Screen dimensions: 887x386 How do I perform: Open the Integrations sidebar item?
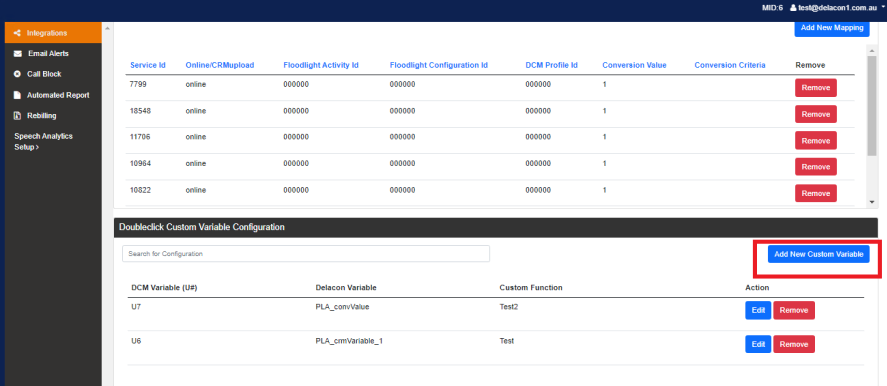tap(53, 33)
